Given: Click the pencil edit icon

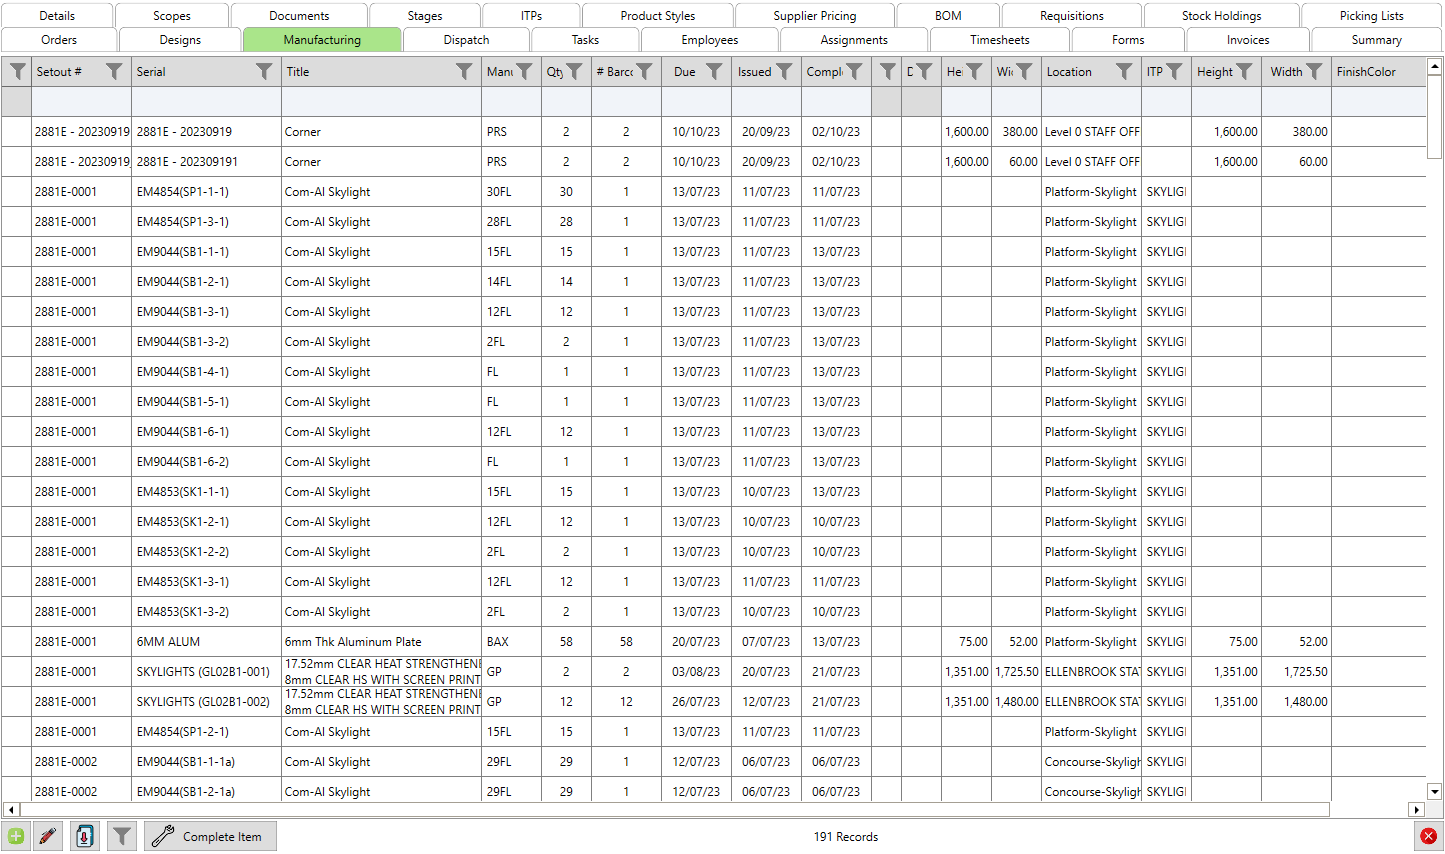Looking at the screenshot, I should (47, 836).
